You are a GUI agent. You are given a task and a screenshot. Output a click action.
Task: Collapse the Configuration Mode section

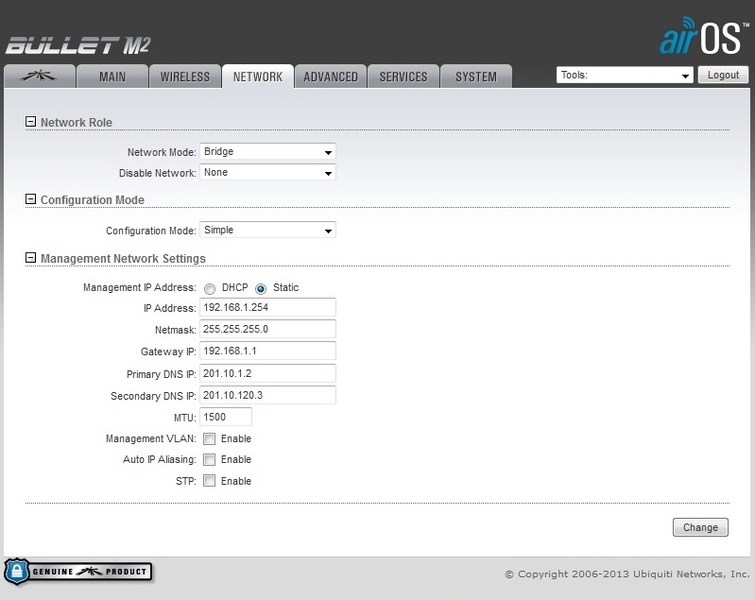[x=30, y=199]
